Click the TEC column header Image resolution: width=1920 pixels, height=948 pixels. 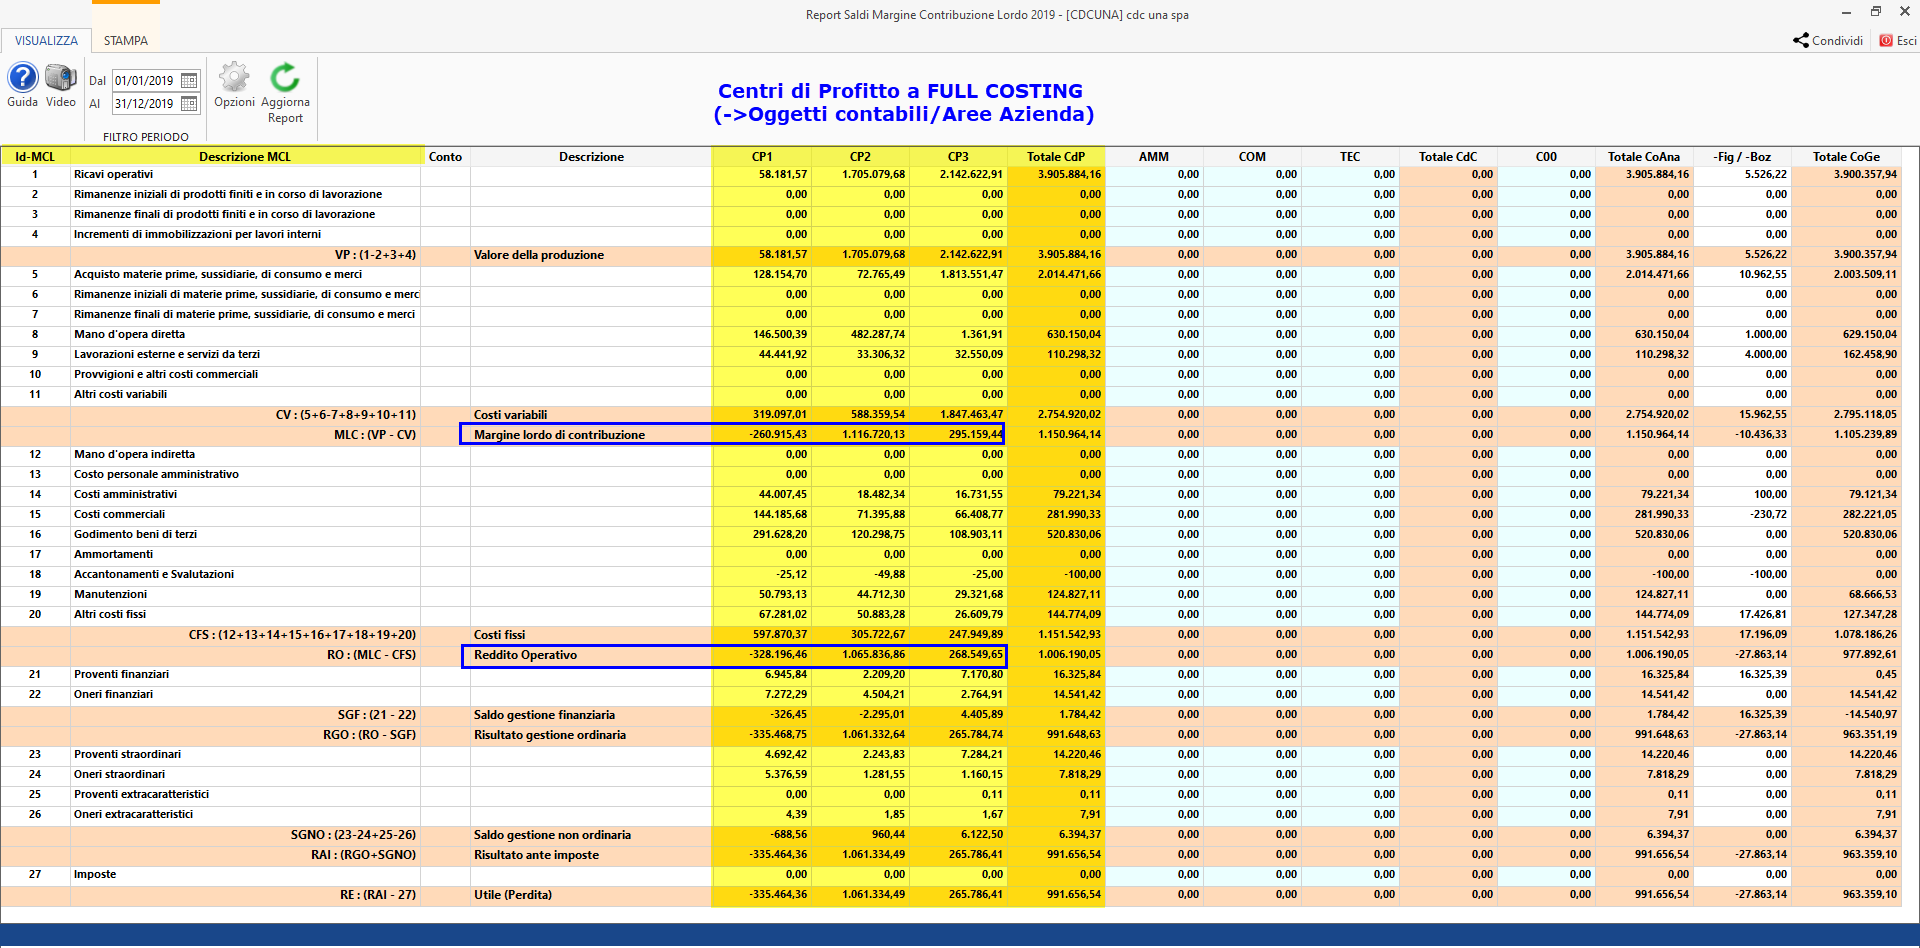point(1350,157)
